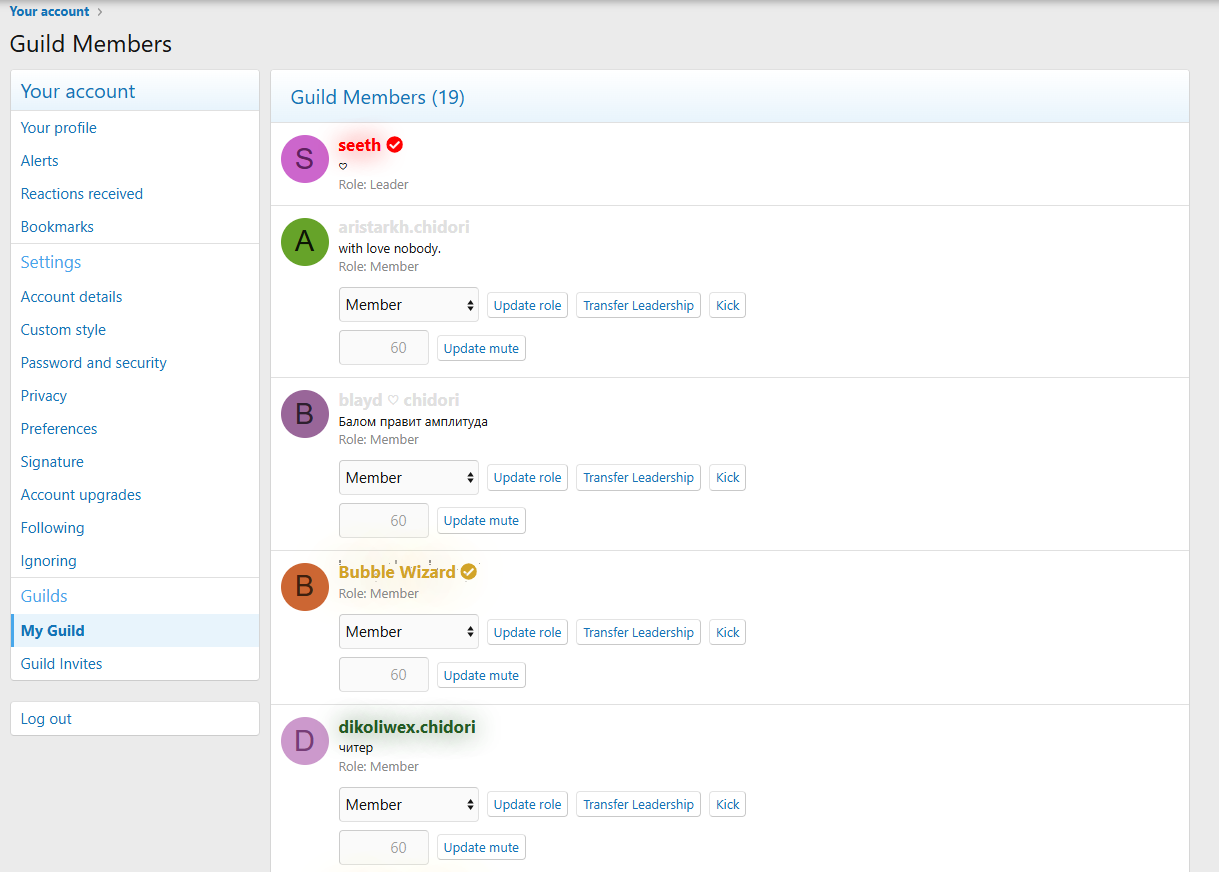The height and width of the screenshot is (872, 1219).
Task: Open Privacy settings
Action: [x=135, y=396]
